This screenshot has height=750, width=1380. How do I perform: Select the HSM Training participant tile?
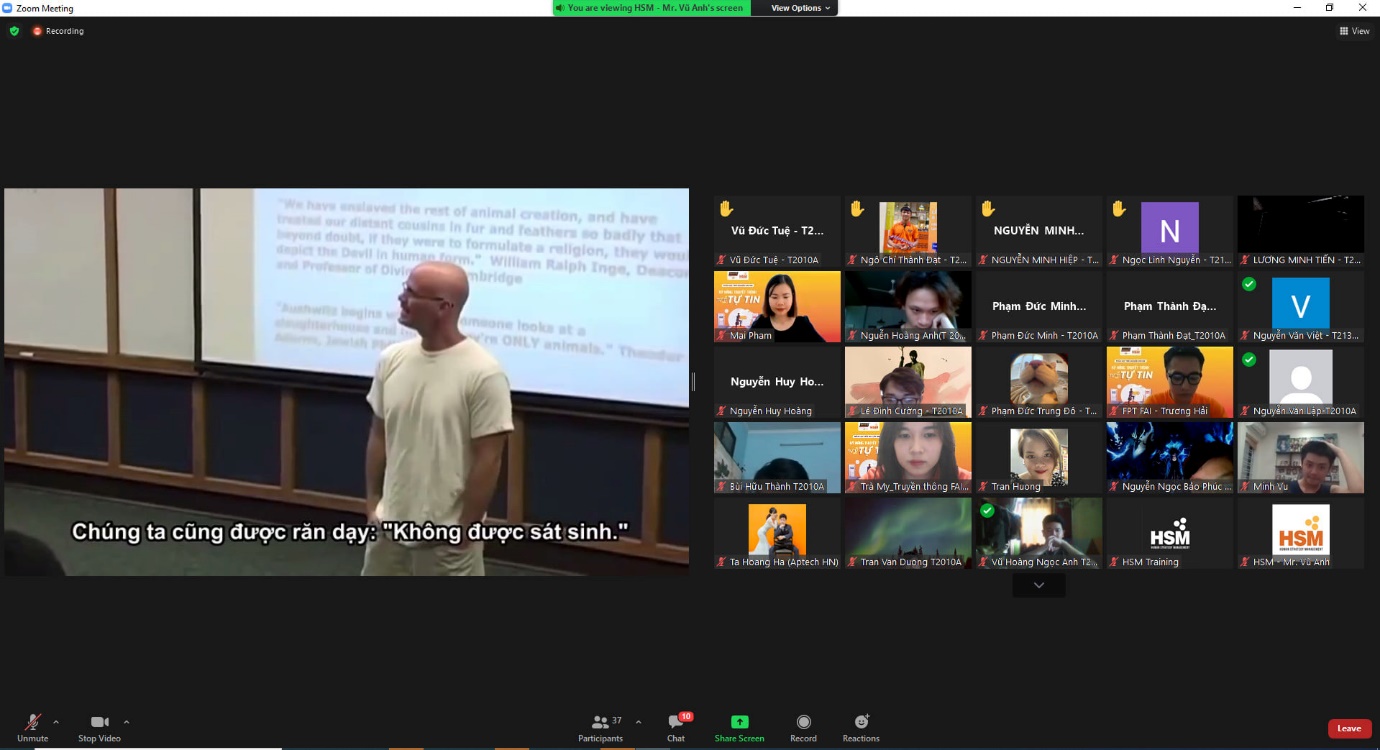1168,533
